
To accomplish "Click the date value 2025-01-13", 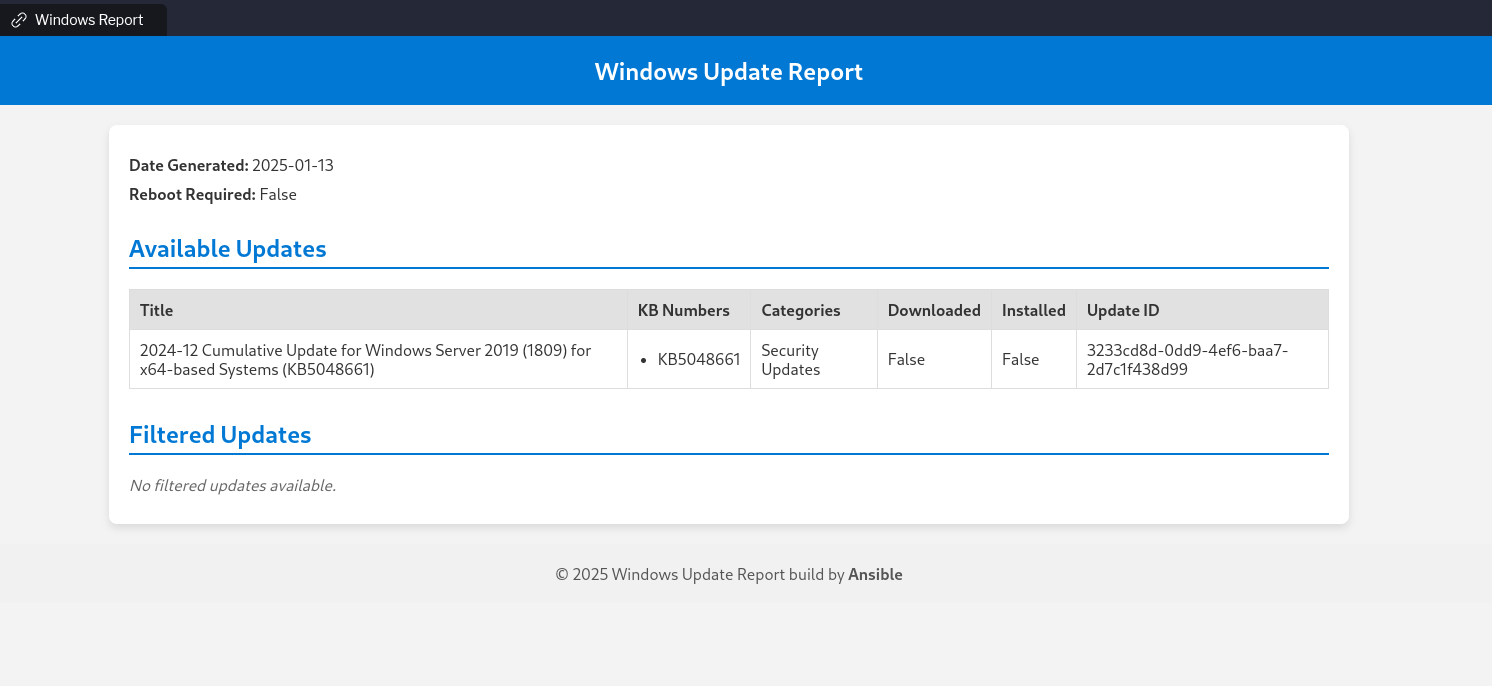I will tap(293, 165).
